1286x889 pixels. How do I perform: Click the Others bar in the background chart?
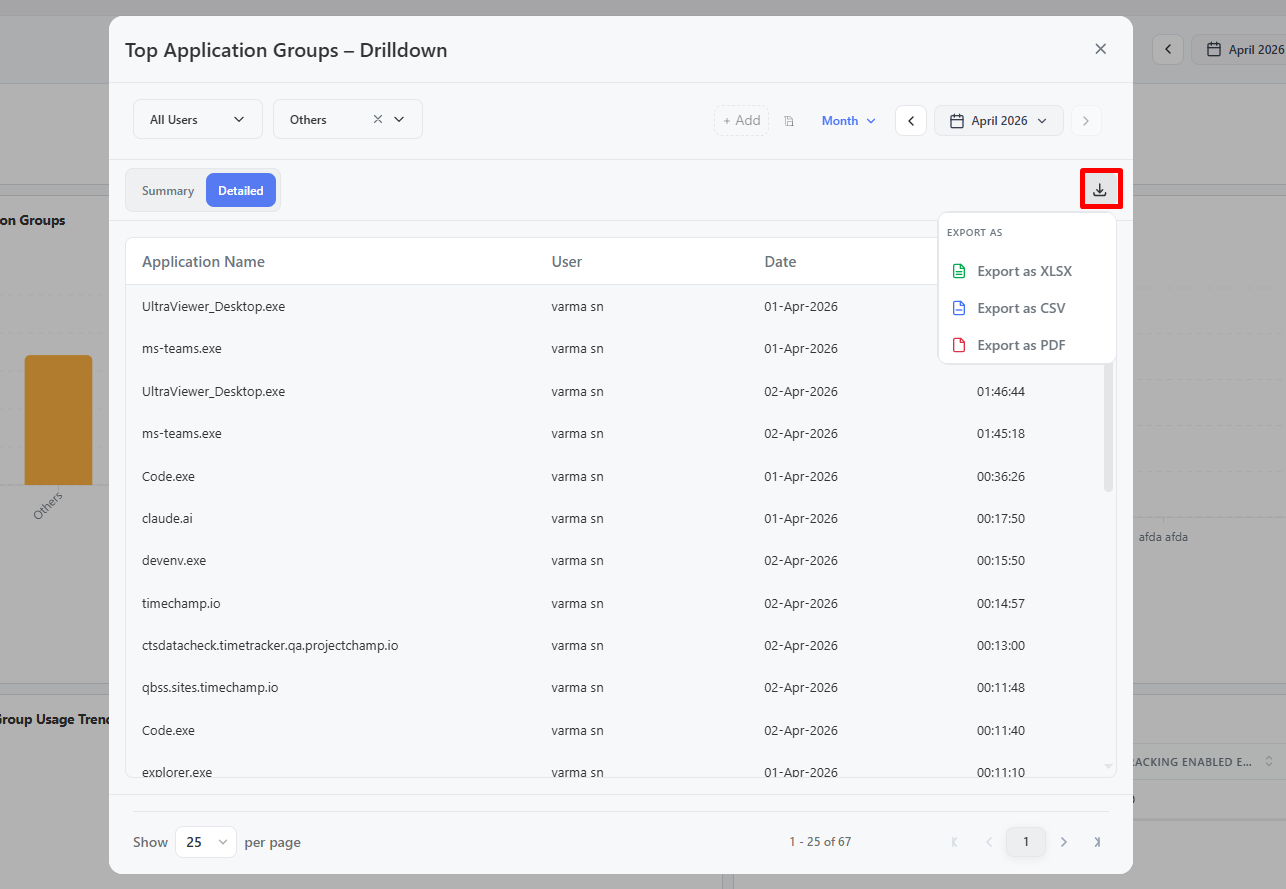(x=58, y=420)
